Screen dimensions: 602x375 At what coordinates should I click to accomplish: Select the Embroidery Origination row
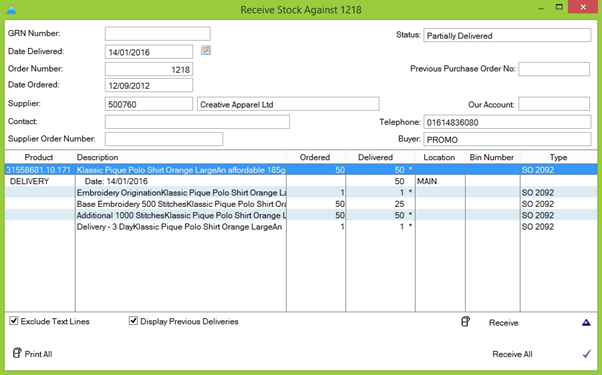(301, 192)
